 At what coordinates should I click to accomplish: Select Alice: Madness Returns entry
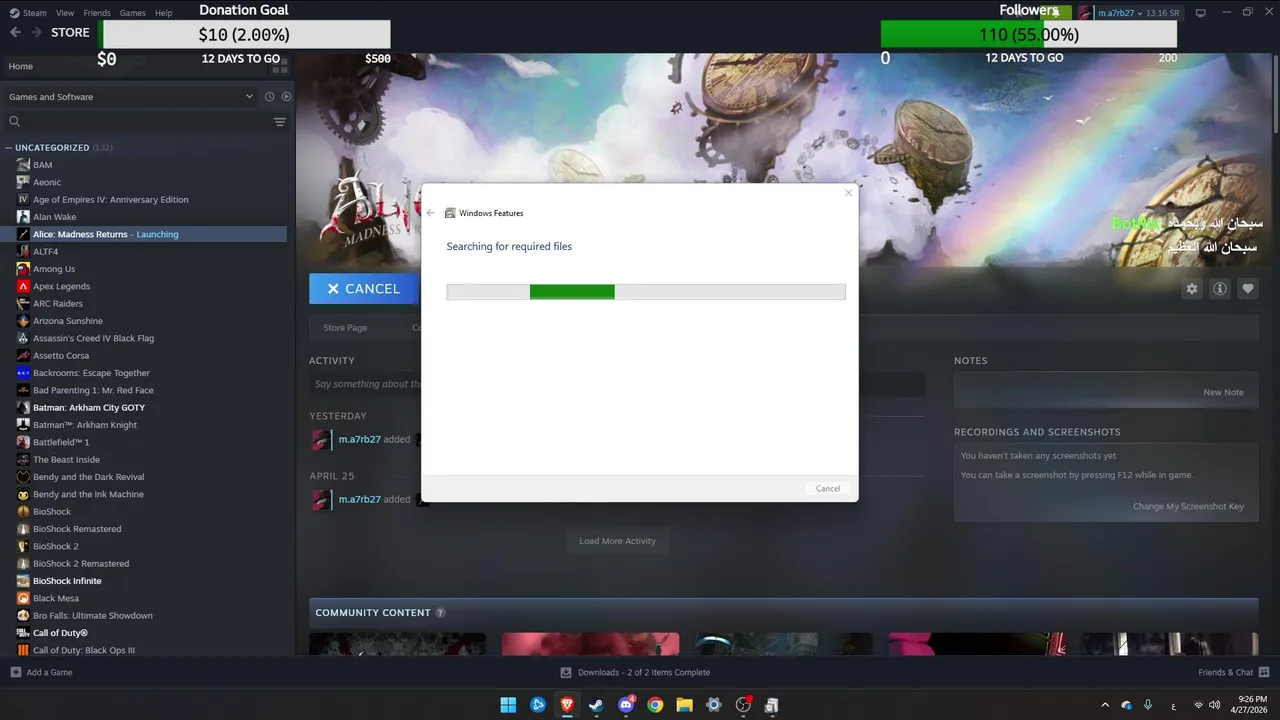146,234
